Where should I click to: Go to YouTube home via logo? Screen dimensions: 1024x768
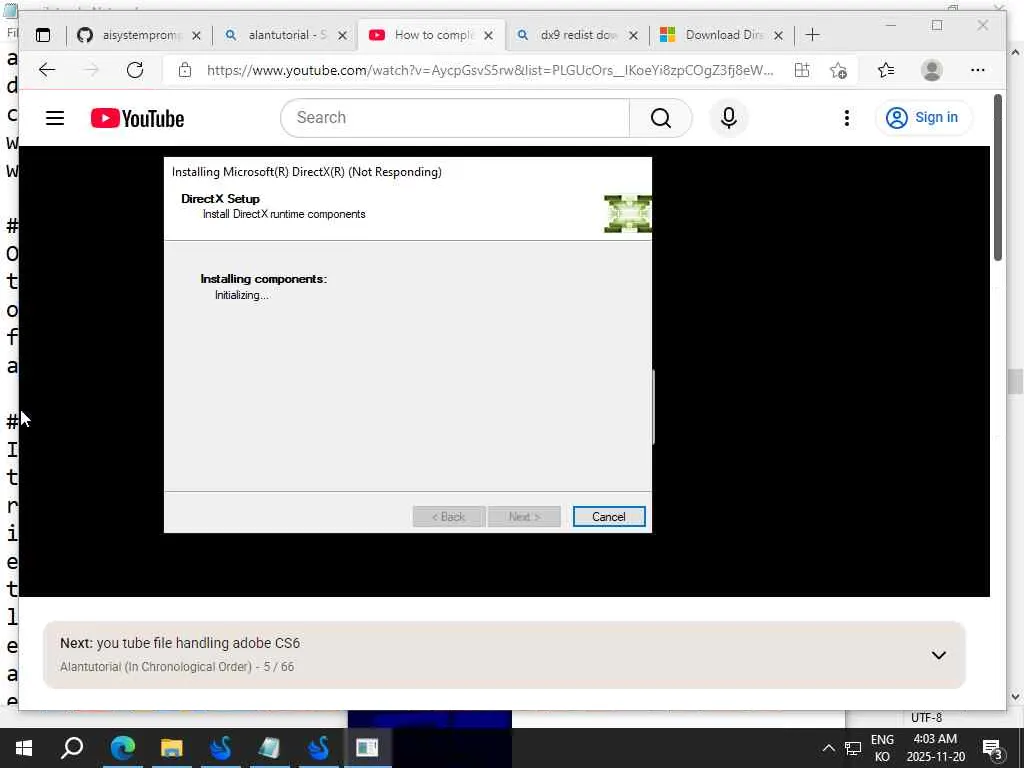point(138,118)
